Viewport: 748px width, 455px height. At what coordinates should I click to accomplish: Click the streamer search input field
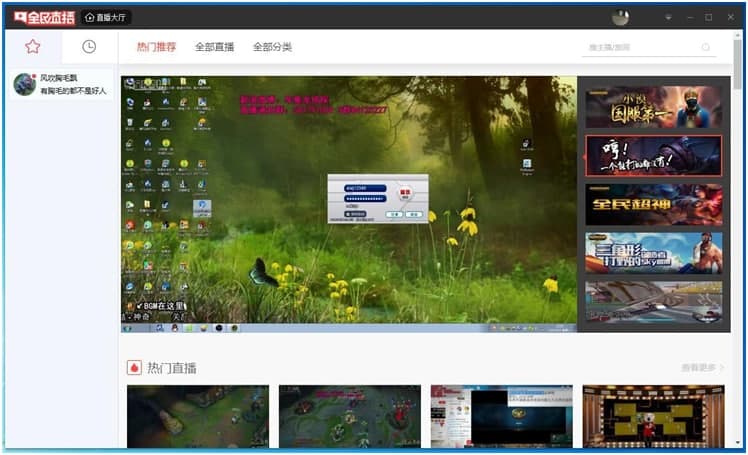(x=642, y=47)
